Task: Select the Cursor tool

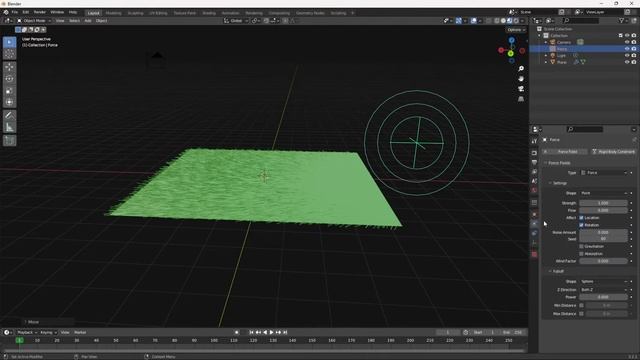Action: pos(9,54)
